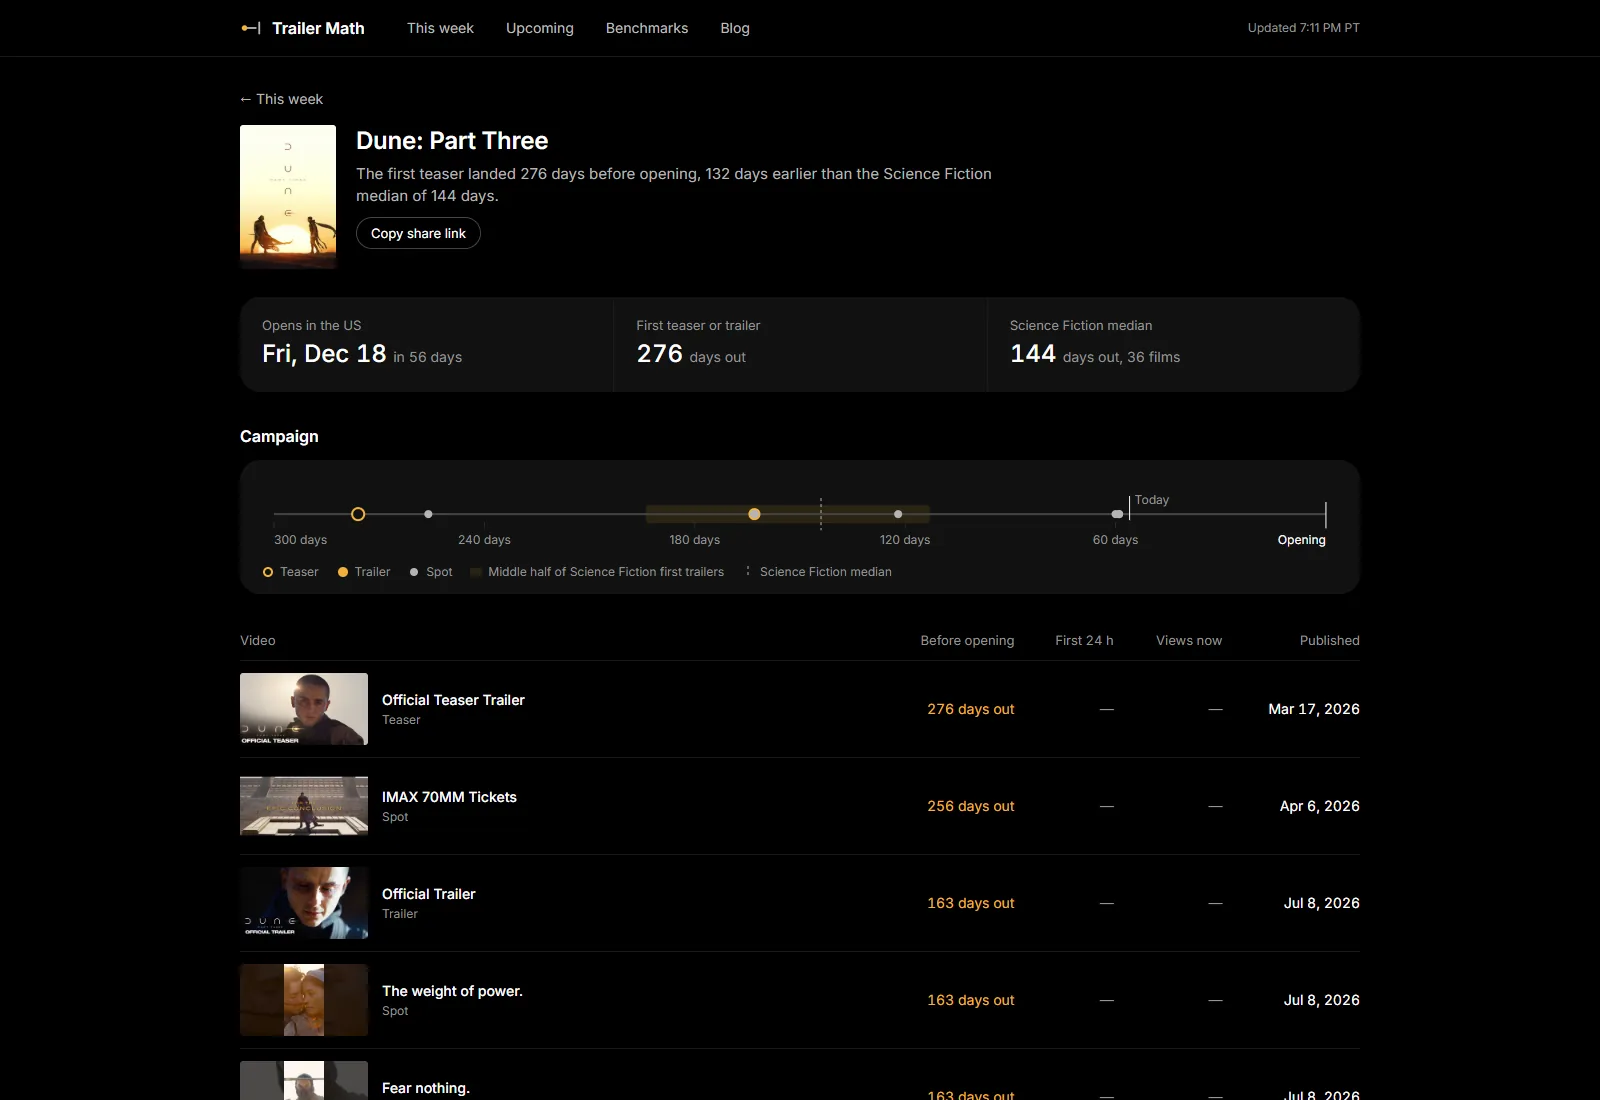Click the Mar 17, 2026 published date
The width and height of the screenshot is (1600, 1100).
click(x=1314, y=709)
